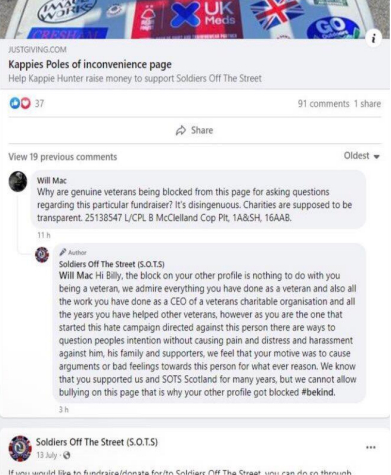View the 1 share details
Image resolution: width=391 pixels, height=475 pixels.
[367, 104]
